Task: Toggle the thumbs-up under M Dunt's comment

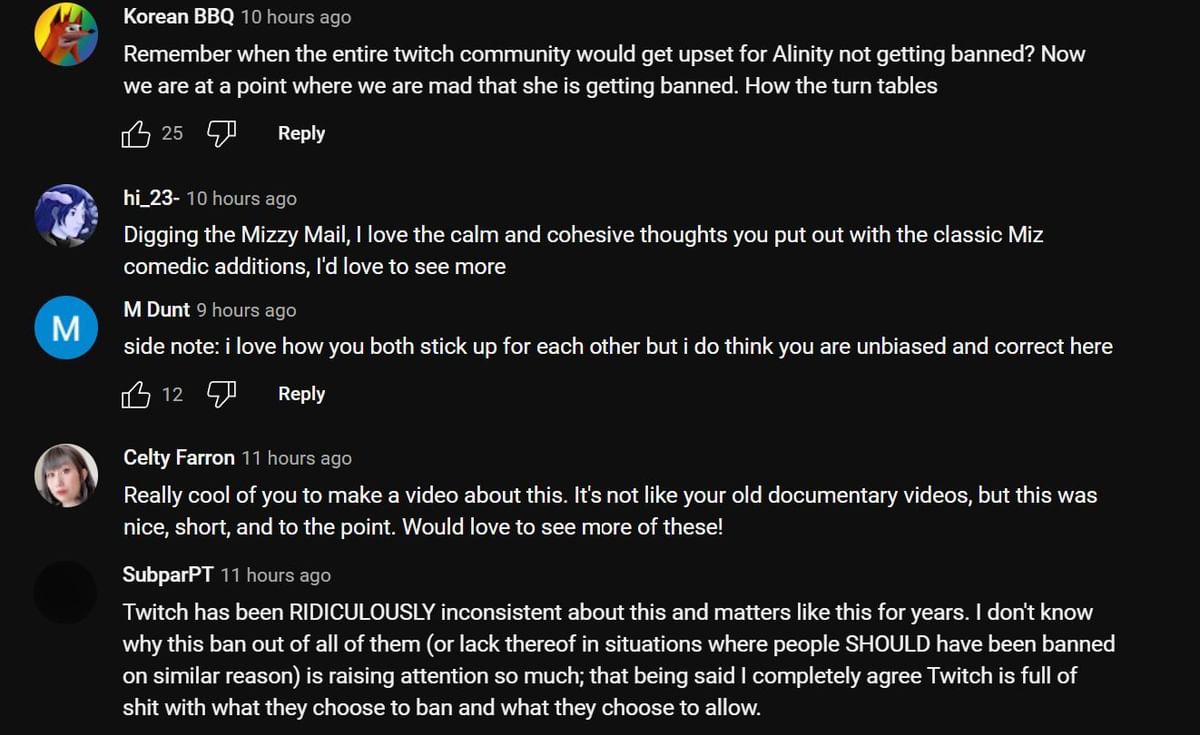Action: 136,393
